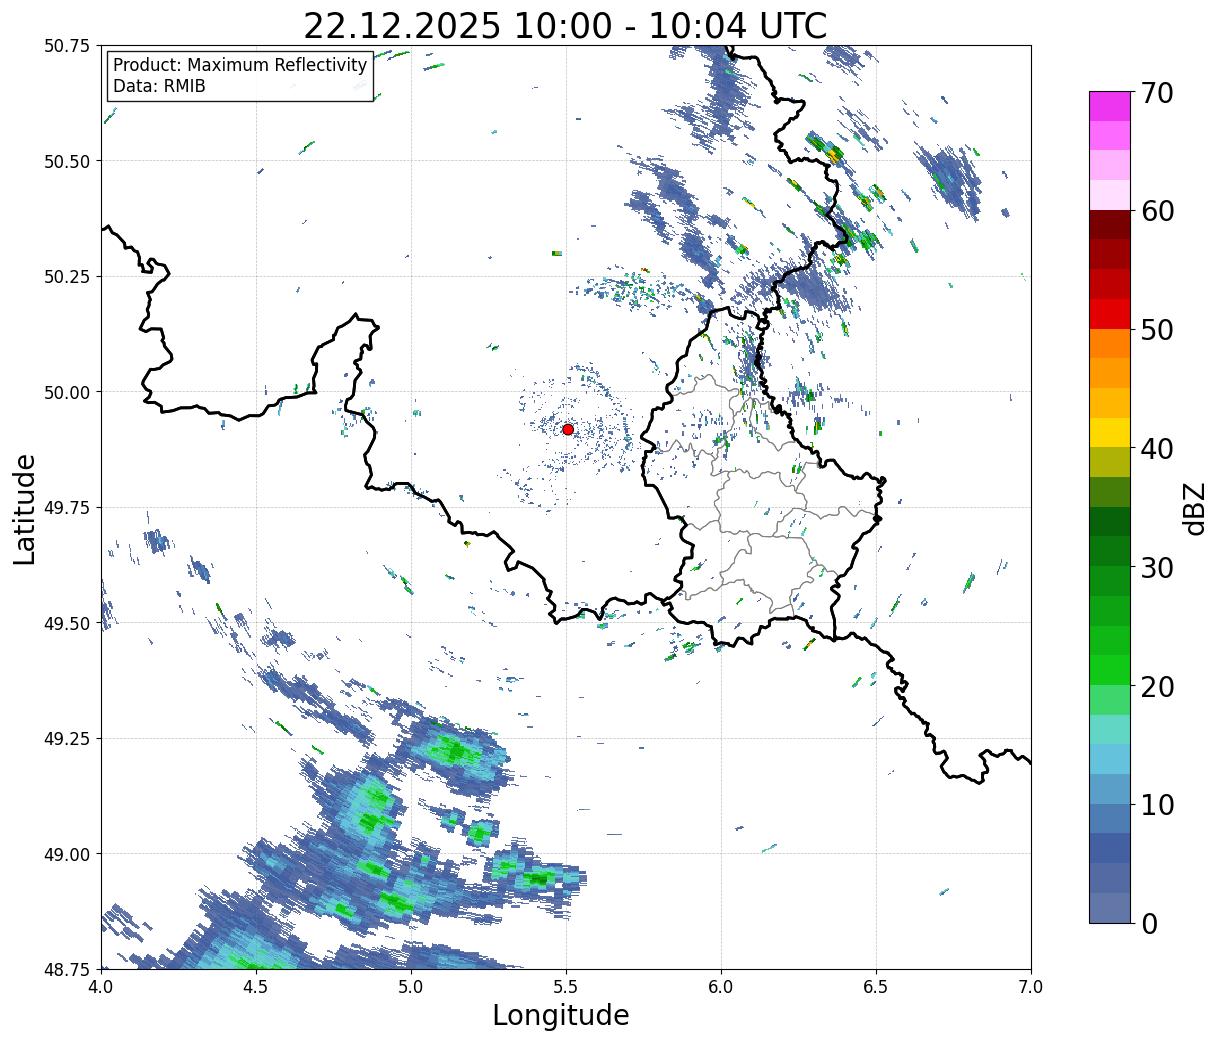The image size is (1219, 1040).
Task: Click the 'dBZ' colorbar label
Action: 1194,507
